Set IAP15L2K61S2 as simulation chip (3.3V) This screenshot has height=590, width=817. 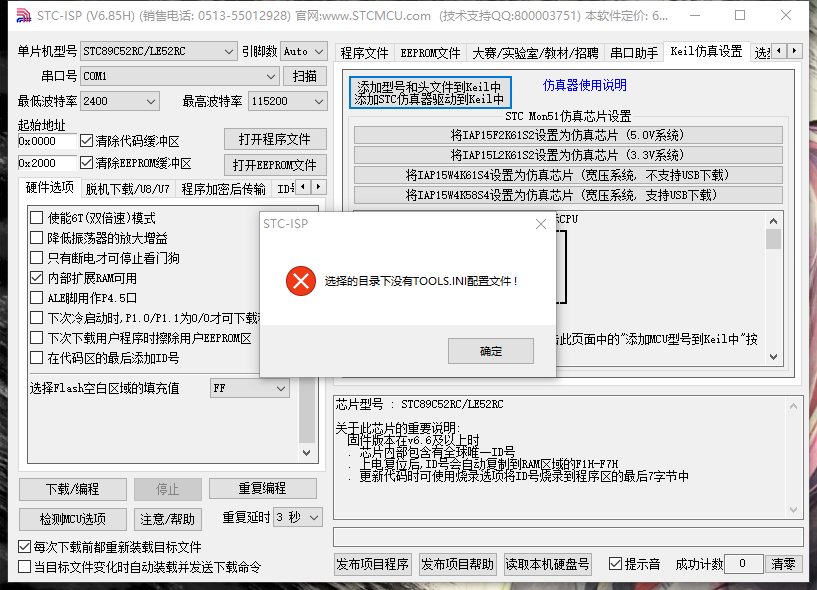(568, 155)
